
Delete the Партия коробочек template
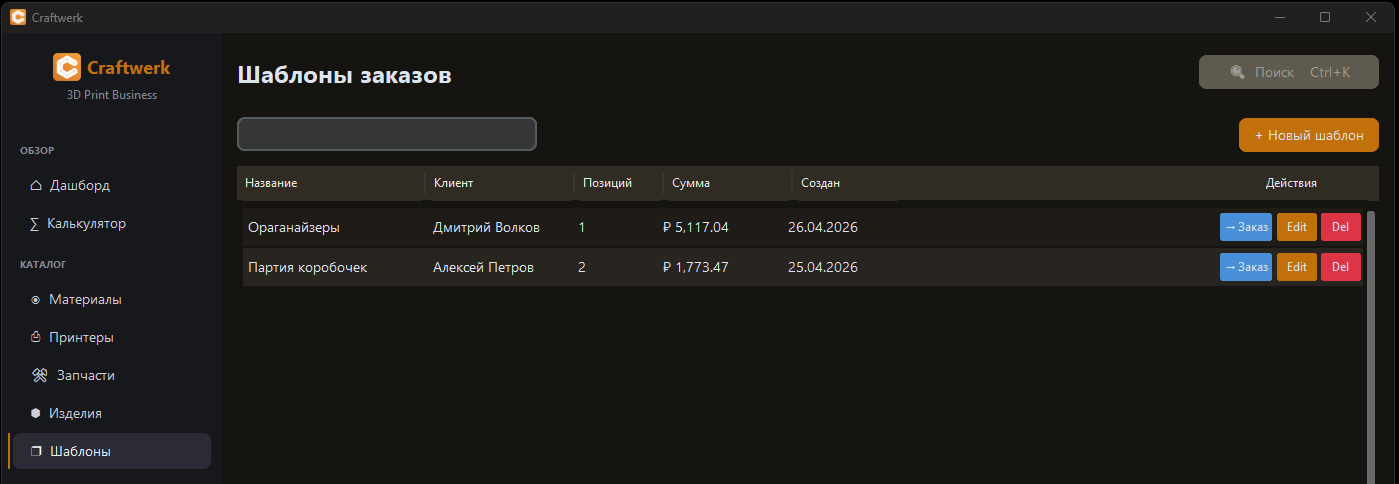point(1340,267)
